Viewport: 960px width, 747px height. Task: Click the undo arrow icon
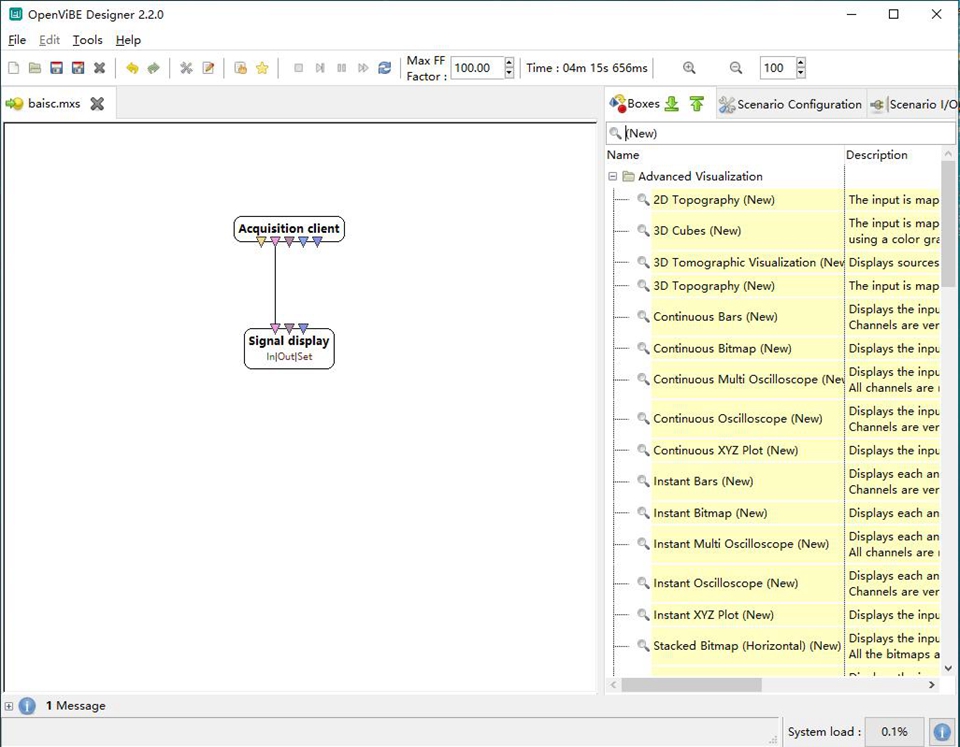pyautogui.click(x=132, y=68)
